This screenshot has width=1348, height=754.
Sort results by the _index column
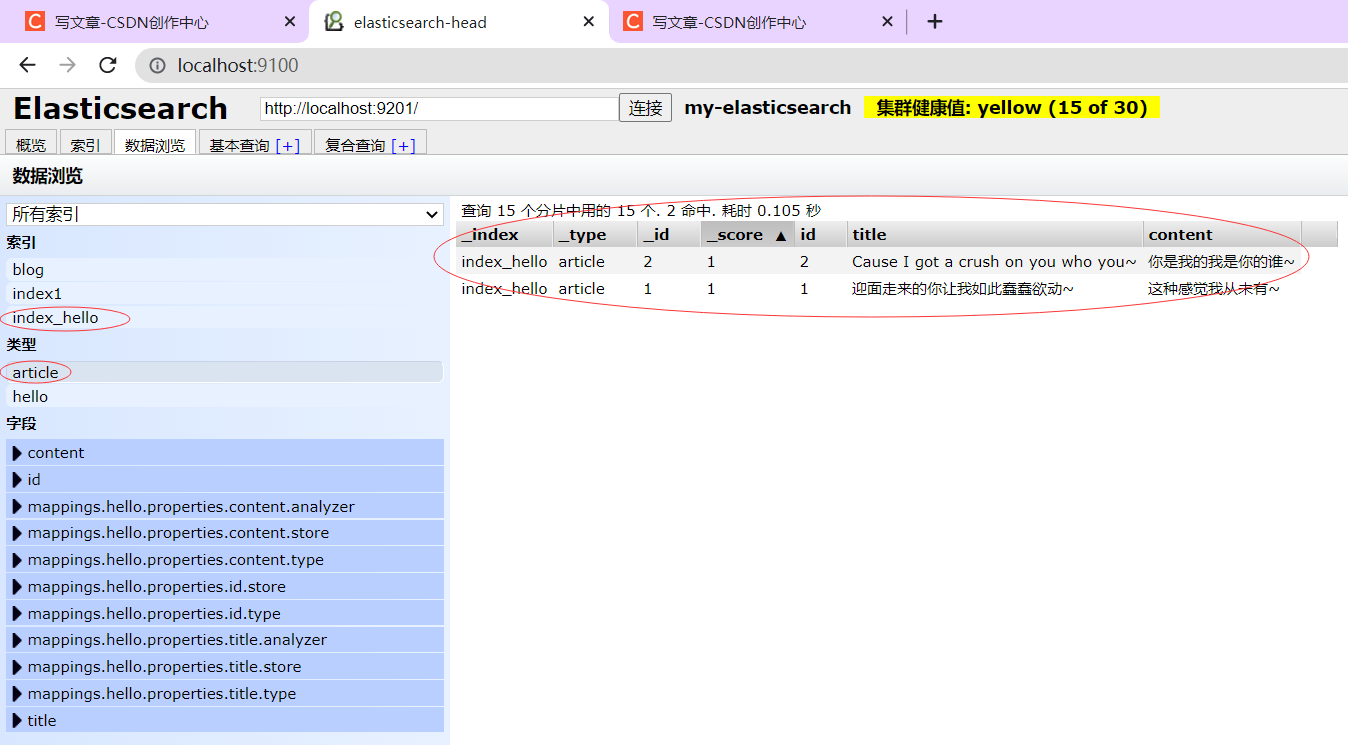(x=504, y=234)
